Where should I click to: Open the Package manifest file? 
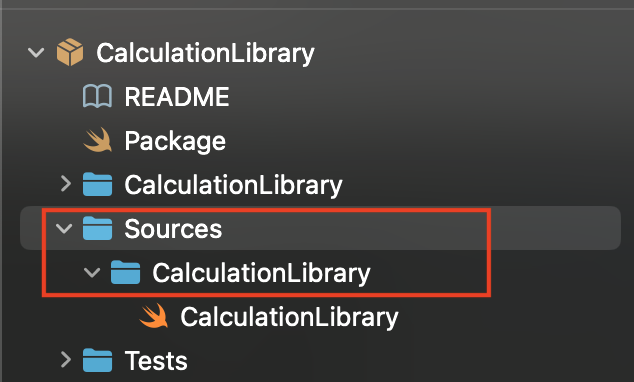(175, 141)
